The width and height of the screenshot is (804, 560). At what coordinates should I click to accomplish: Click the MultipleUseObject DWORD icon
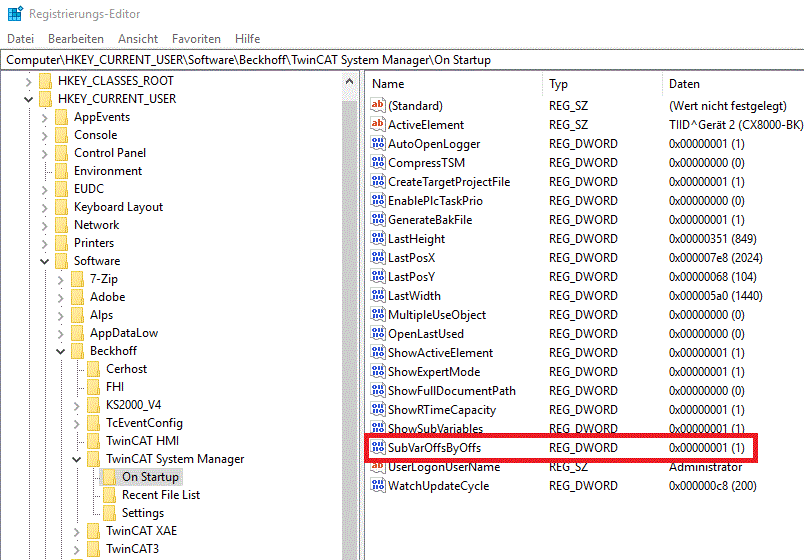coord(378,314)
